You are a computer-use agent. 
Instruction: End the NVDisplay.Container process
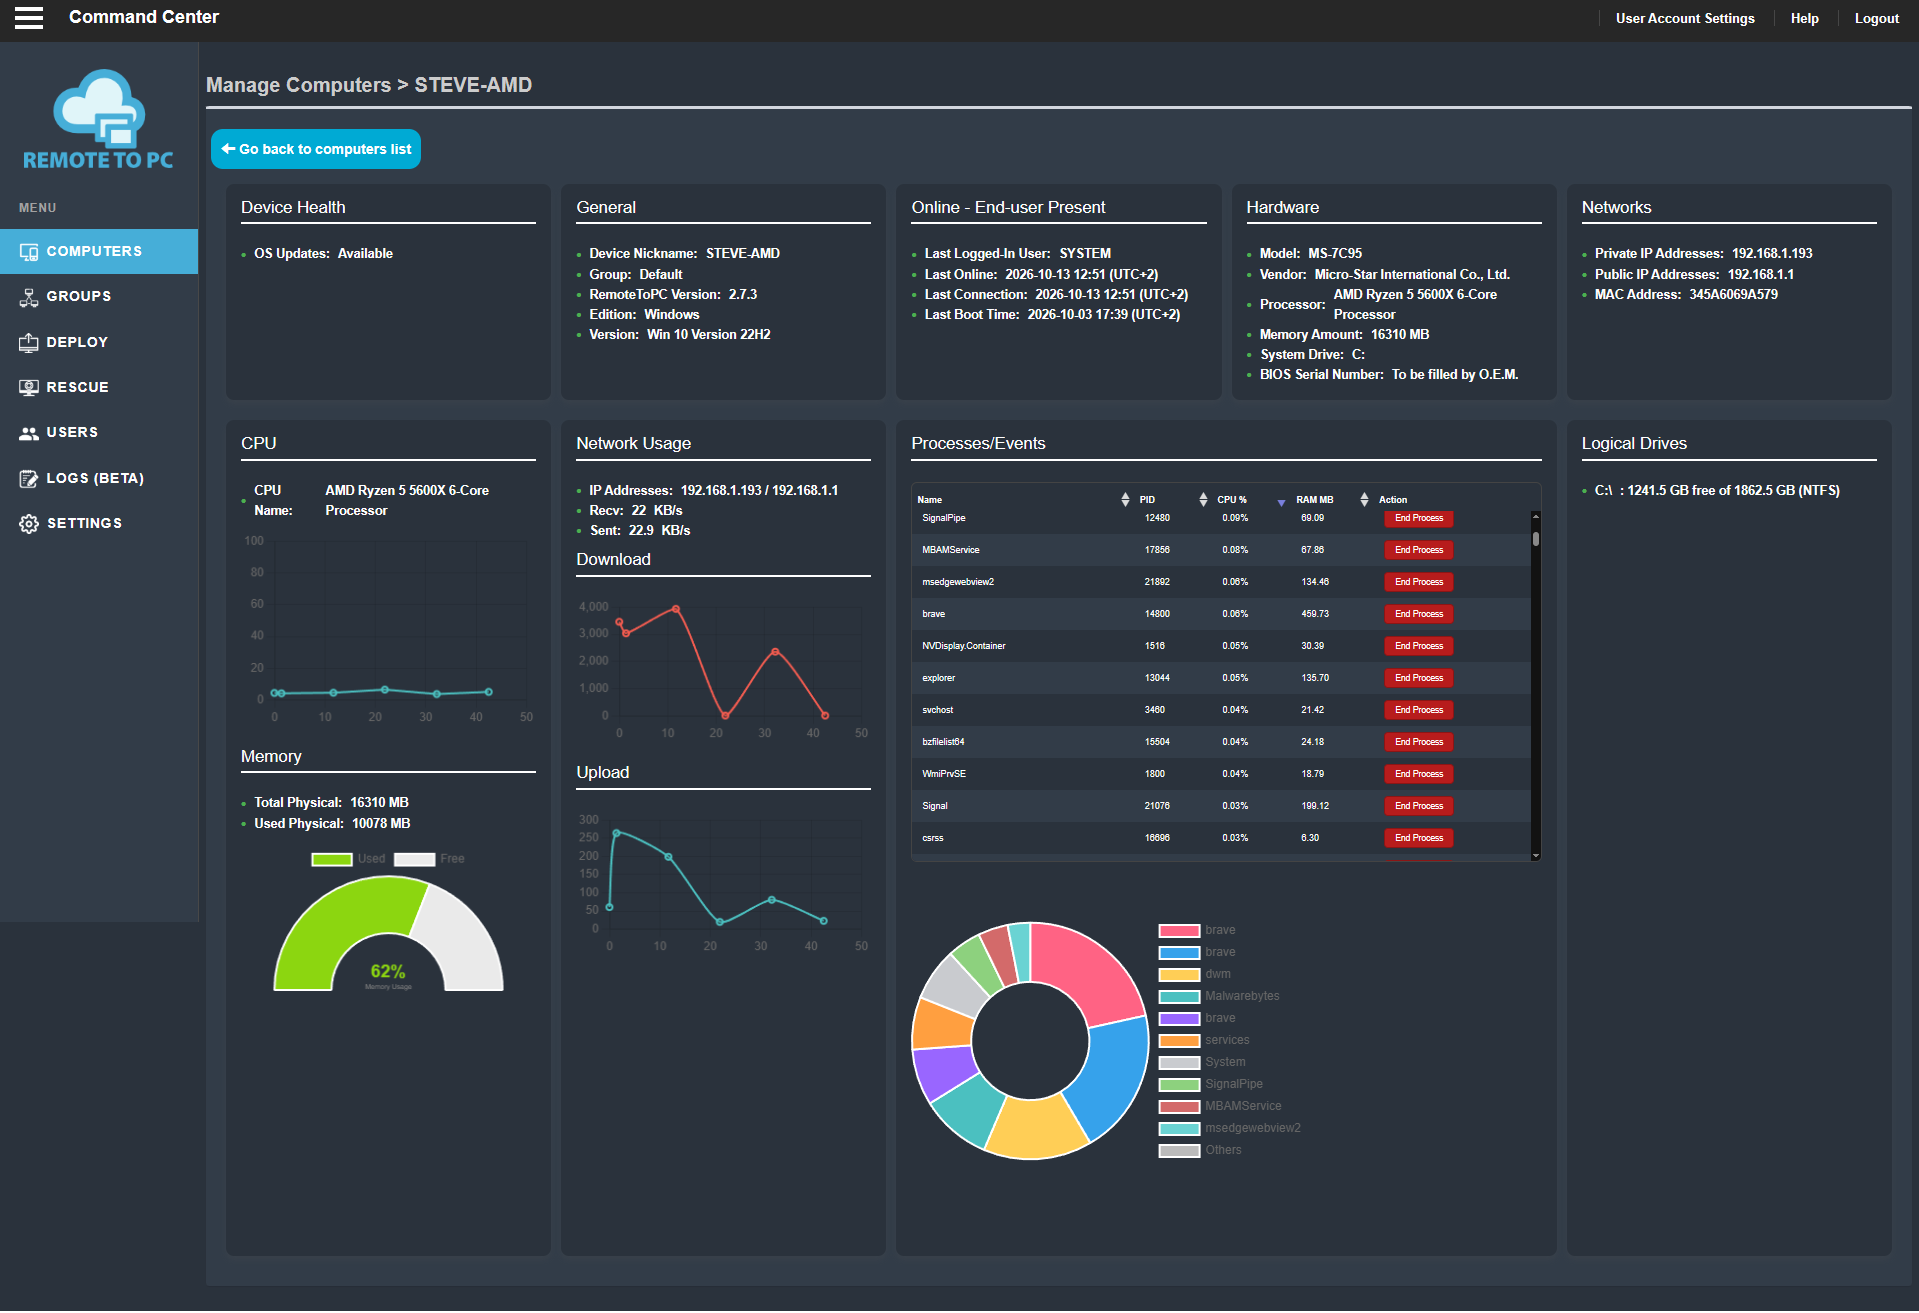[1418, 646]
